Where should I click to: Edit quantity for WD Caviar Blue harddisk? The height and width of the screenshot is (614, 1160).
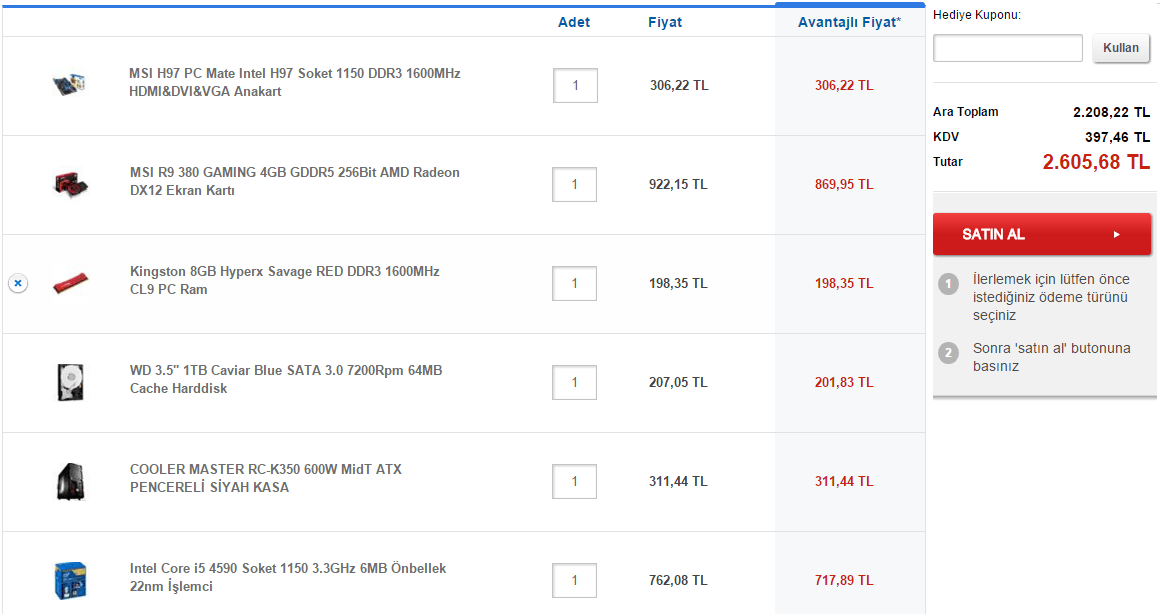pos(575,383)
